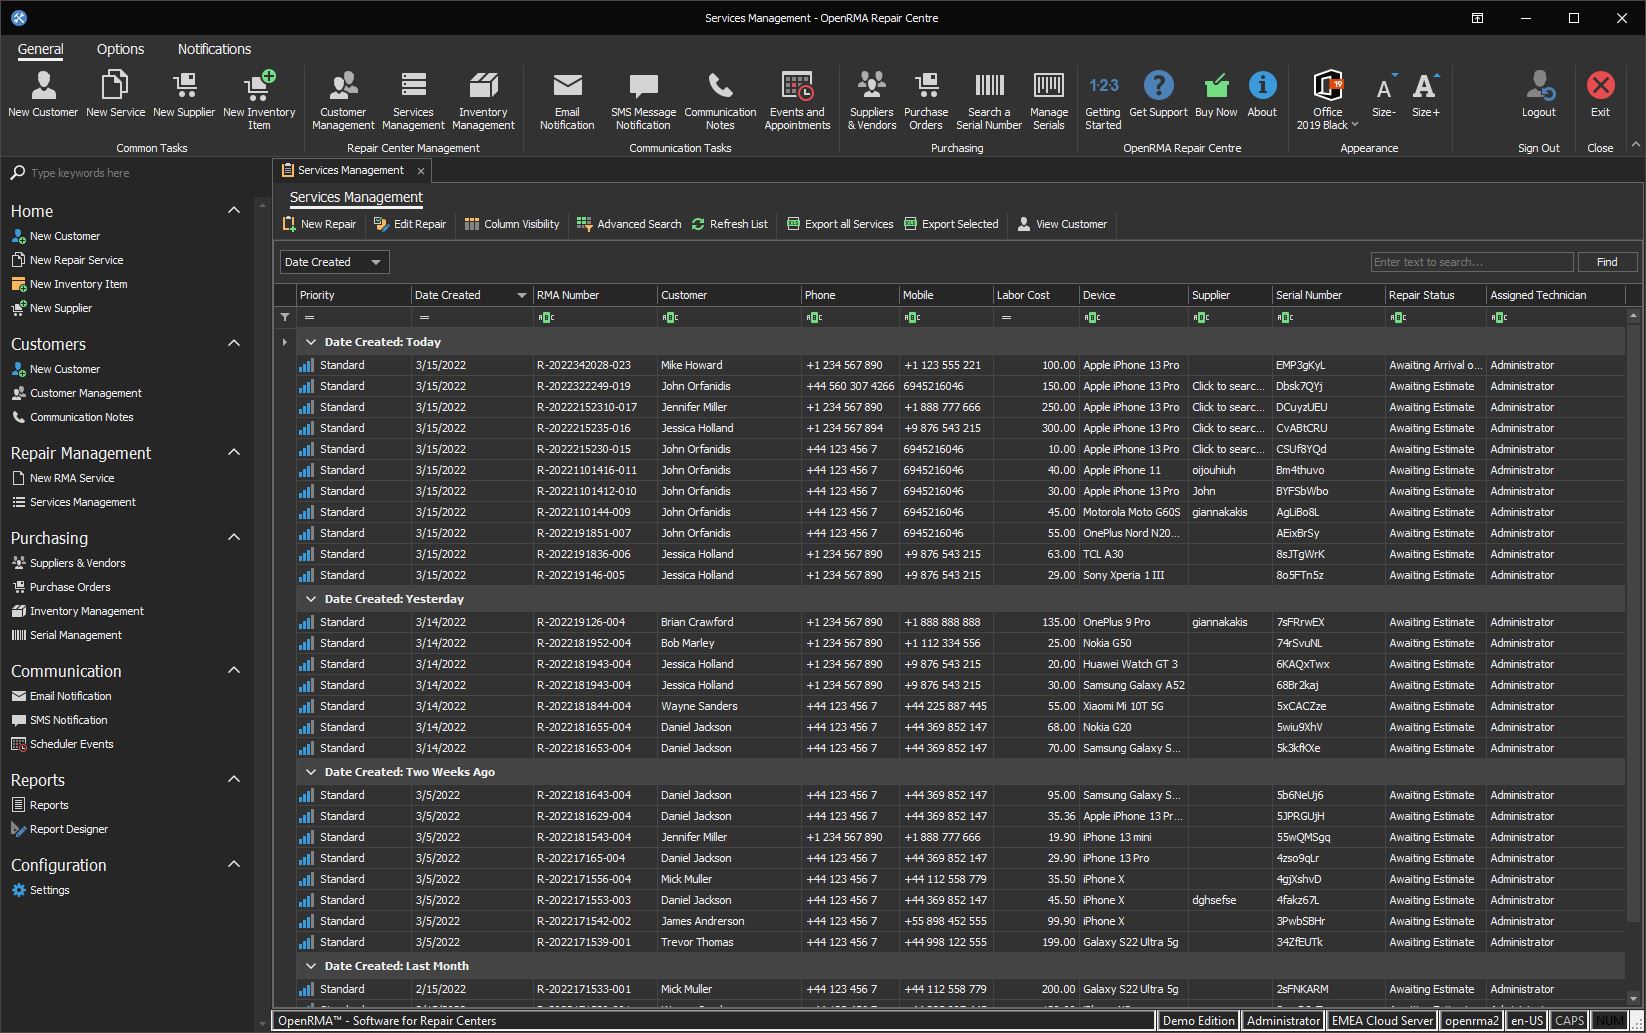The image size is (1646, 1033).
Task: Click Edit Repair toolbar button
Action: (410, 224)
